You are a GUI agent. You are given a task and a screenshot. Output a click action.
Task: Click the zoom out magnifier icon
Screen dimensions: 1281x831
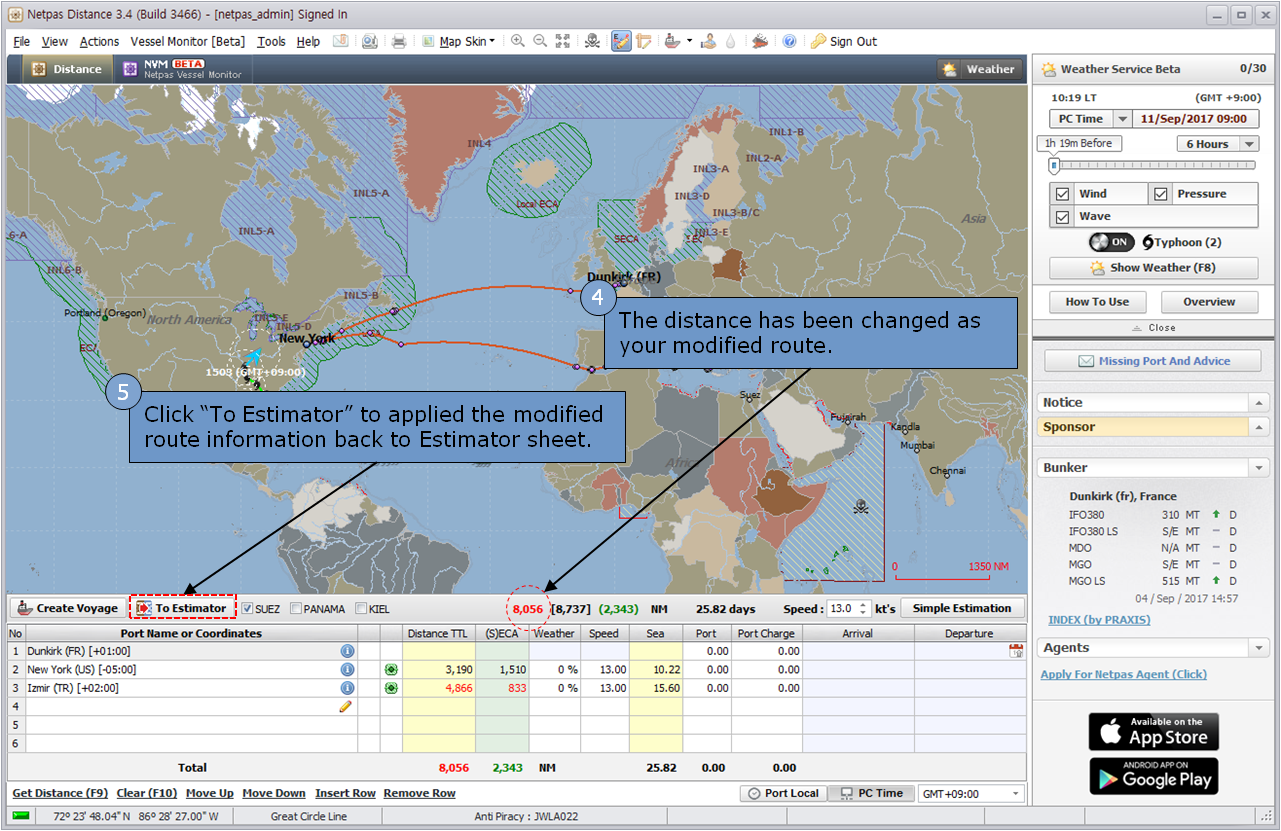pyautogui.click(x=540, y=41)
